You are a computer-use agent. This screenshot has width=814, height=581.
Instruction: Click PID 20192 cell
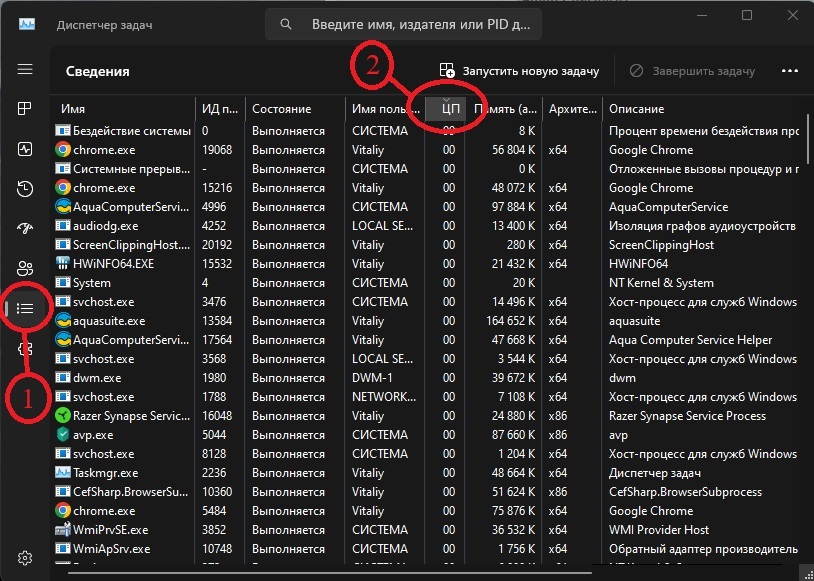[x=217, y=245]
